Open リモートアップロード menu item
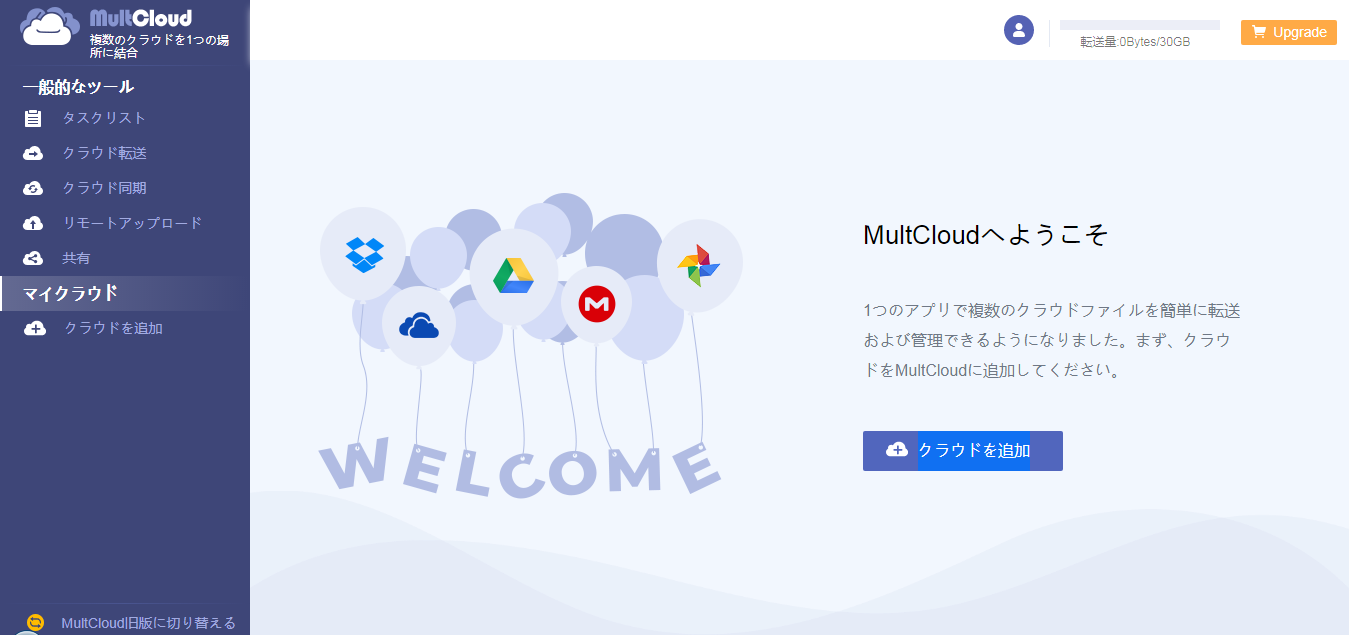The height and width of the screenshot is (635, 1349). point(132,223)
